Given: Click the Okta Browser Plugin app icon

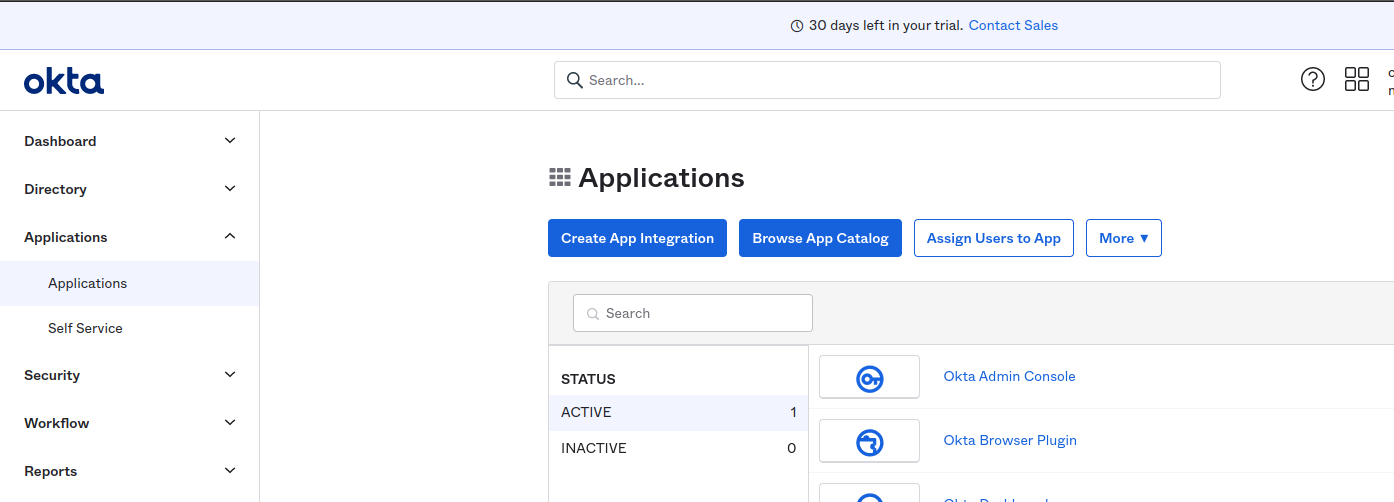Looking at the screenshot, I should coord(869,441).
